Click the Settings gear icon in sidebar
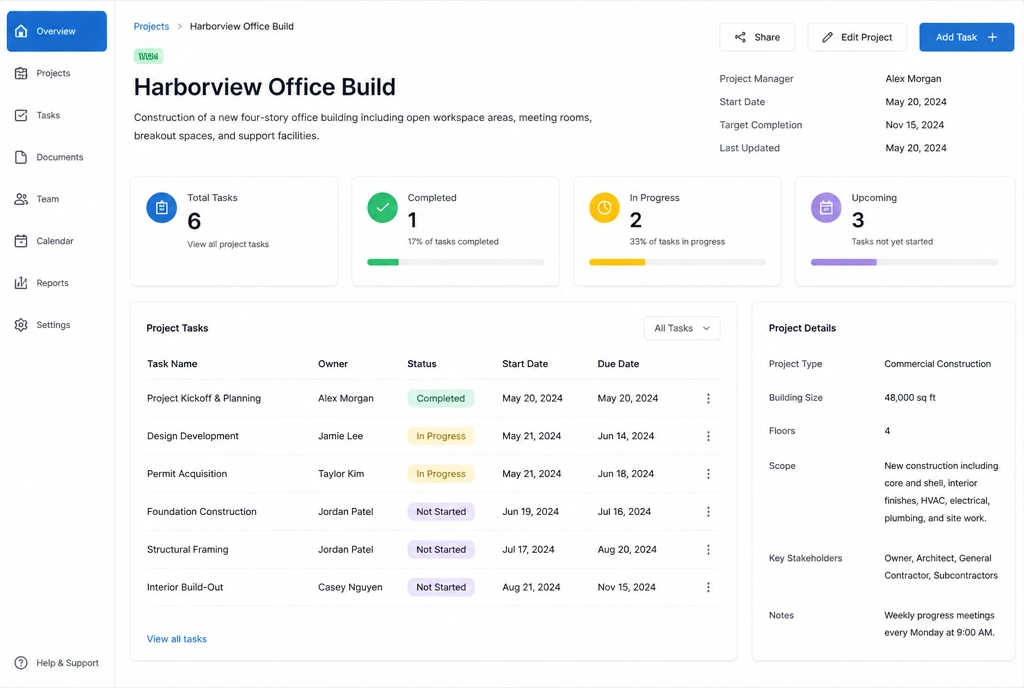Viewport: 1024px width, 688px height. pos(21,324)
